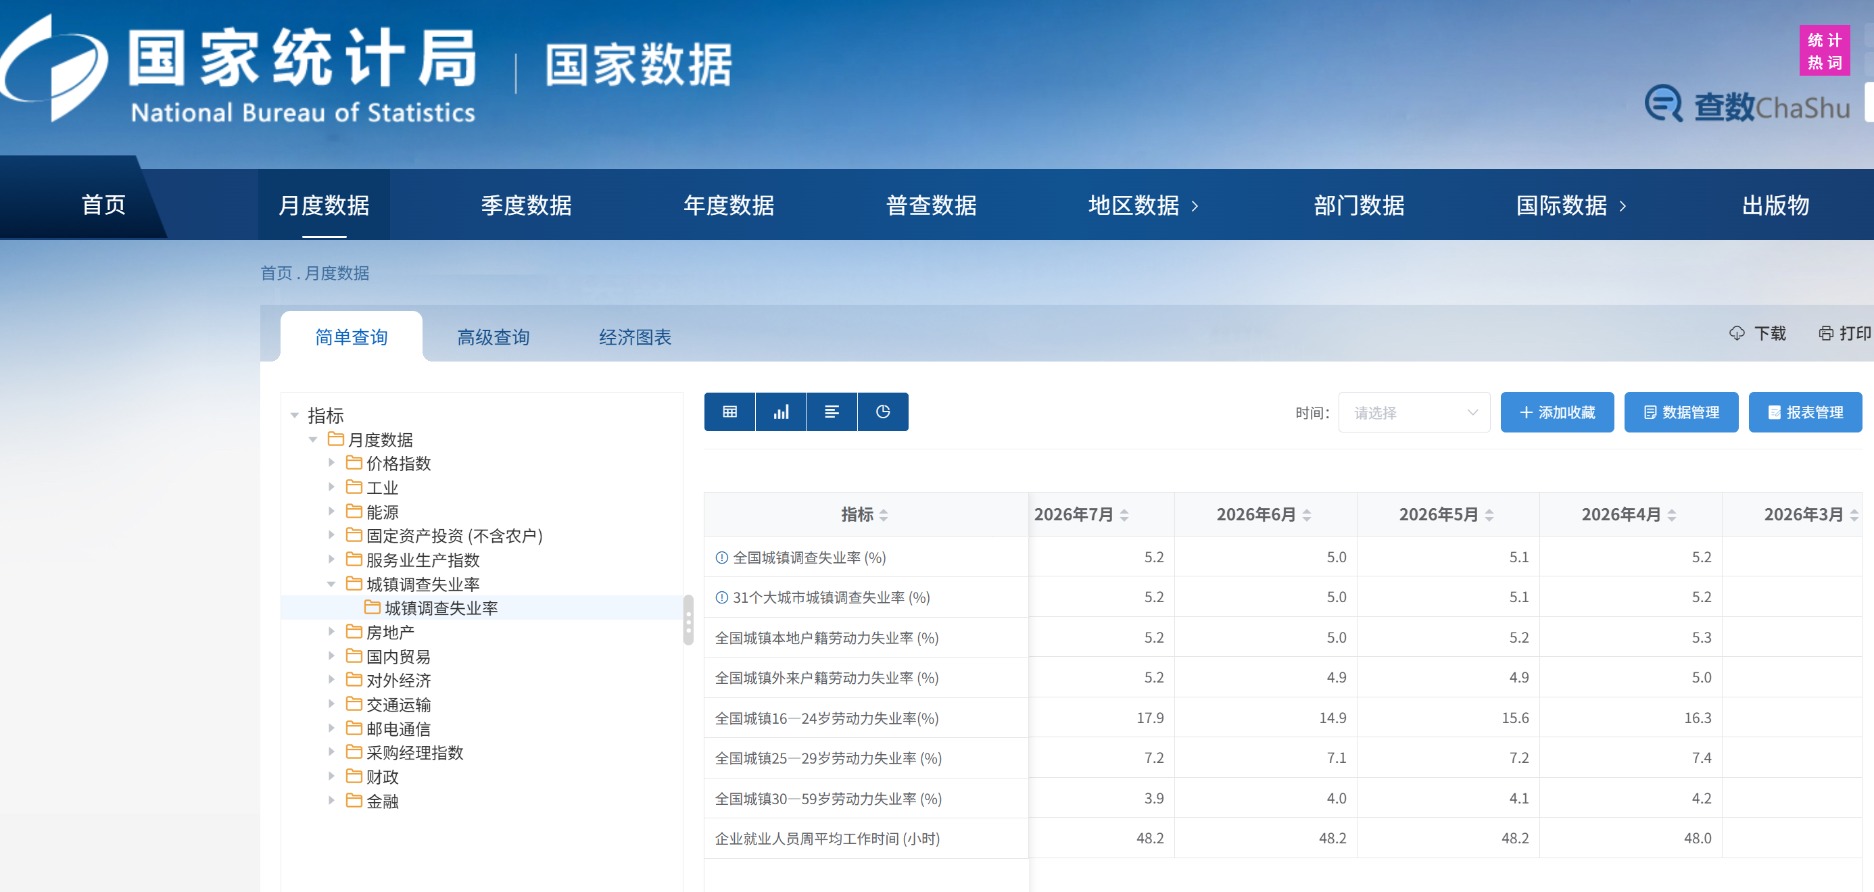Select the 简单查询 tab
Screen dimensions: 1874x892
point(351,337)
